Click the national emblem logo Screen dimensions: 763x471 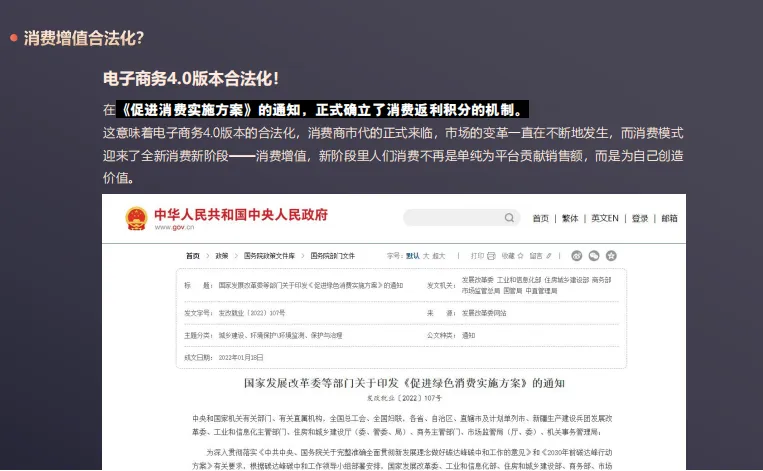[x=136, y=218]
